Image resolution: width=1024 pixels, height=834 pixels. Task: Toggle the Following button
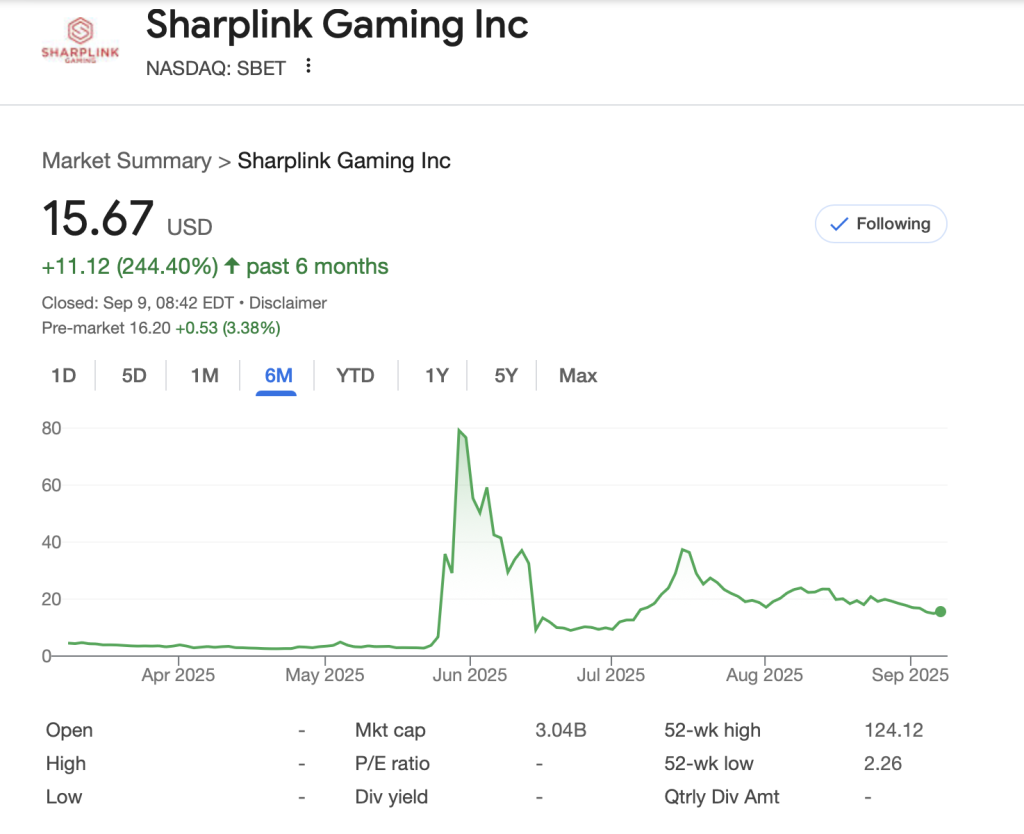point(880,224)
